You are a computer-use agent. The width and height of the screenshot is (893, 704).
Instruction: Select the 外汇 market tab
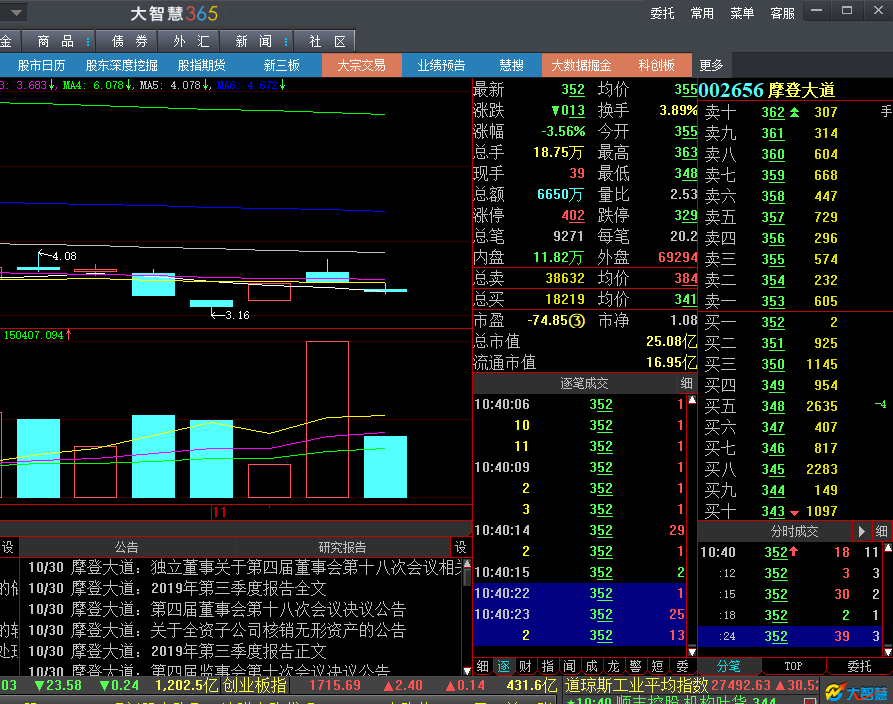(x=191, y=42)
